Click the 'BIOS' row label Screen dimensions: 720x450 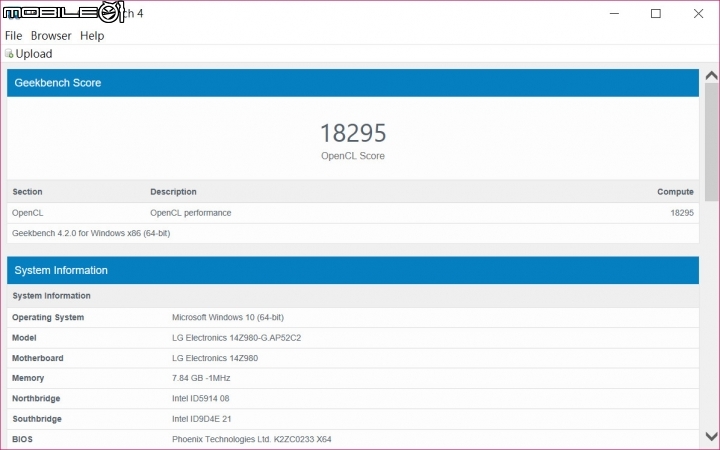[22, 439]
